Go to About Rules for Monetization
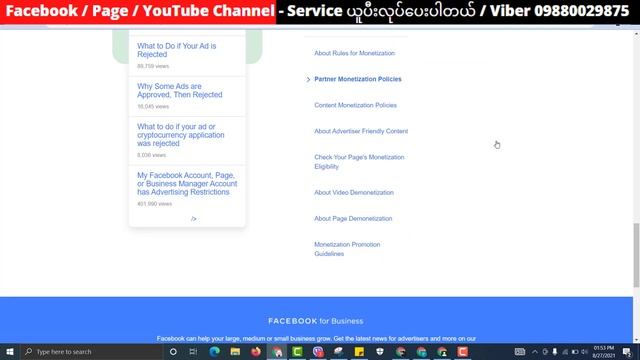Image resolution: width=640 pixels, height=360 pixels. (354, 53)
